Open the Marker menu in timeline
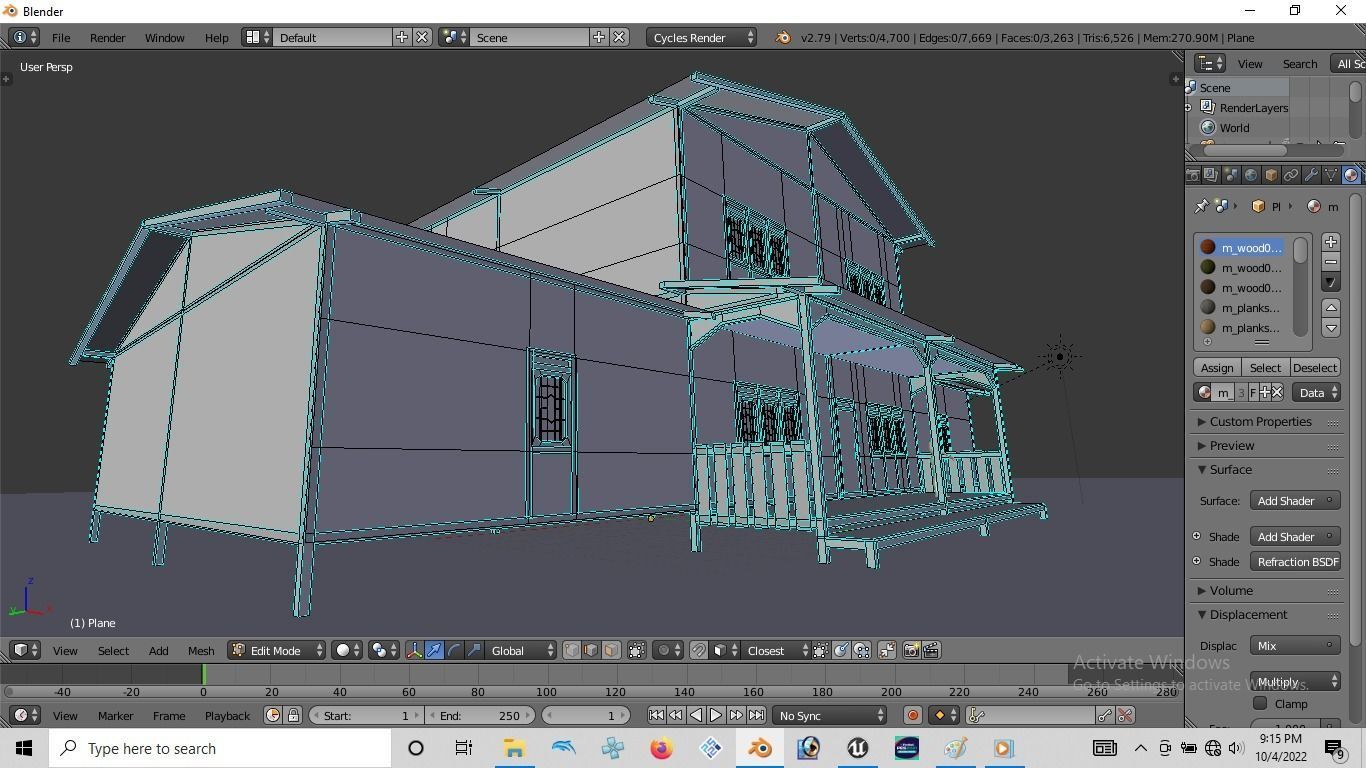Image resolution: width=1366 pixels, height=768 pixels. click(x=115, y=715)
